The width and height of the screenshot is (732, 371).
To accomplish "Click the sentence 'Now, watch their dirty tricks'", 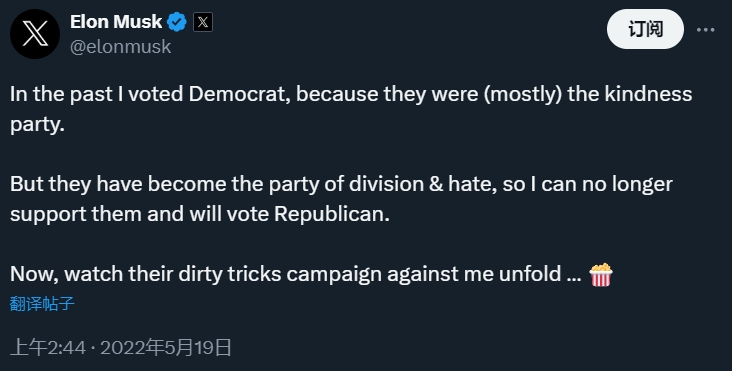I will click(295, 274).
